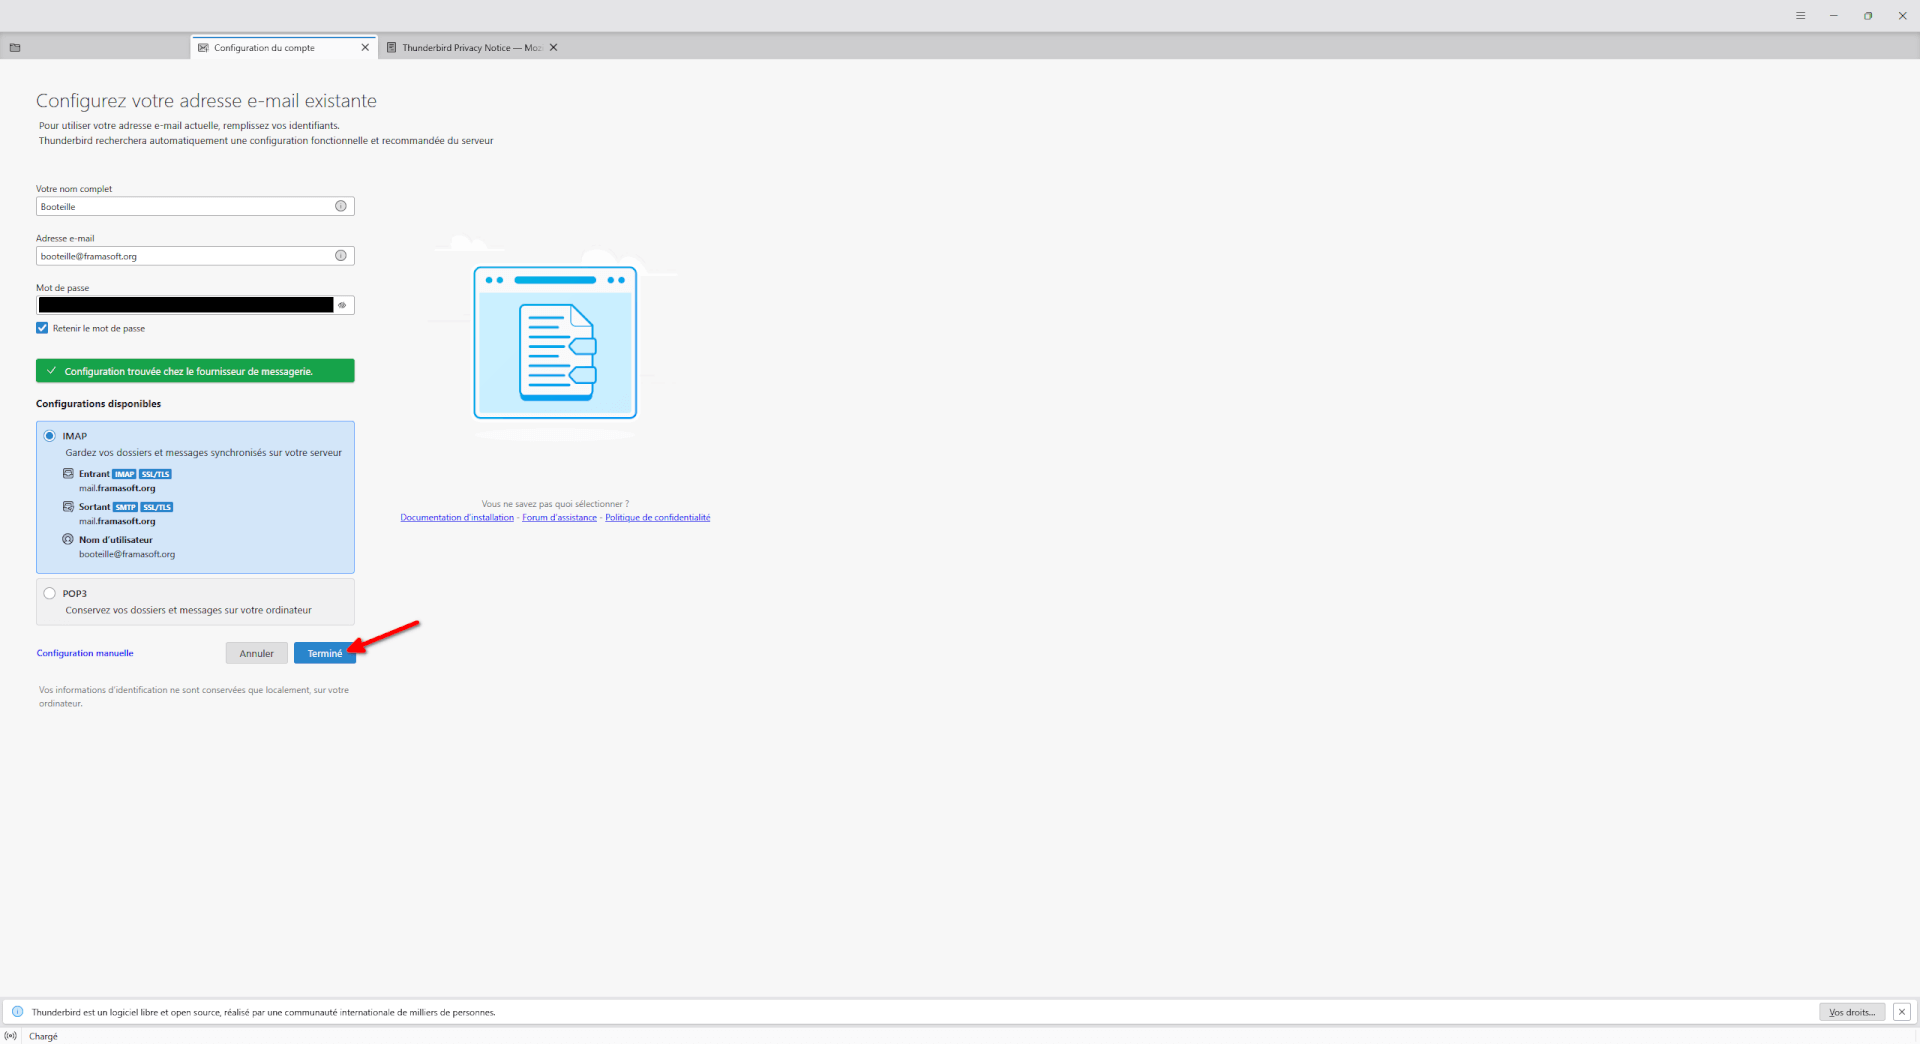Image resolution: width=1920 pixels, height=1044 pixels.
Task: Click the folder icon in the tab bar
Action: click(x=15, y=48)
